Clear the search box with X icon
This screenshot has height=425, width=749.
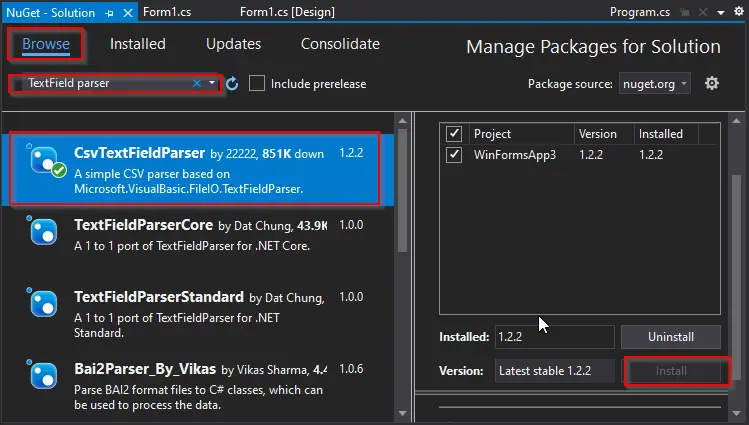pyautogui.click(x=197, y=83)
